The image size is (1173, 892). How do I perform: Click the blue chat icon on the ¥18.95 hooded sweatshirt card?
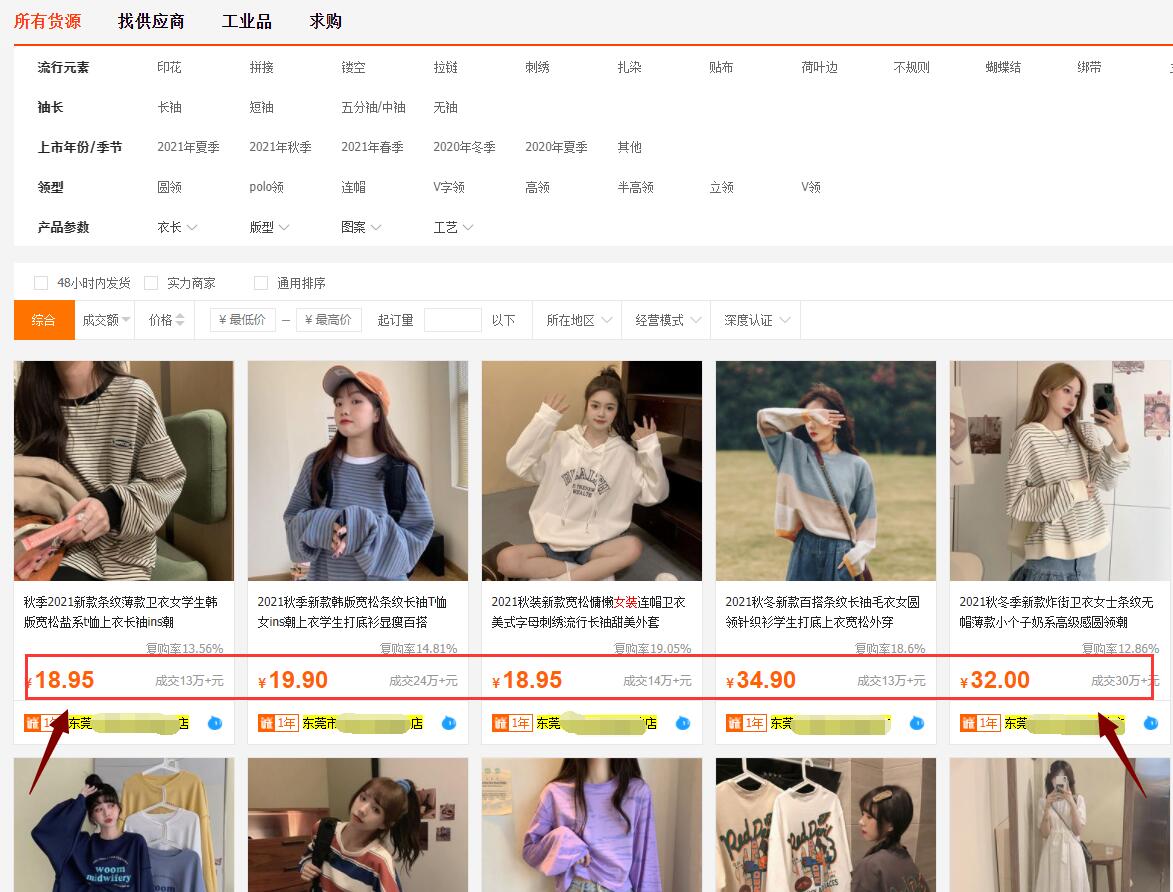(x=683, y=723)
